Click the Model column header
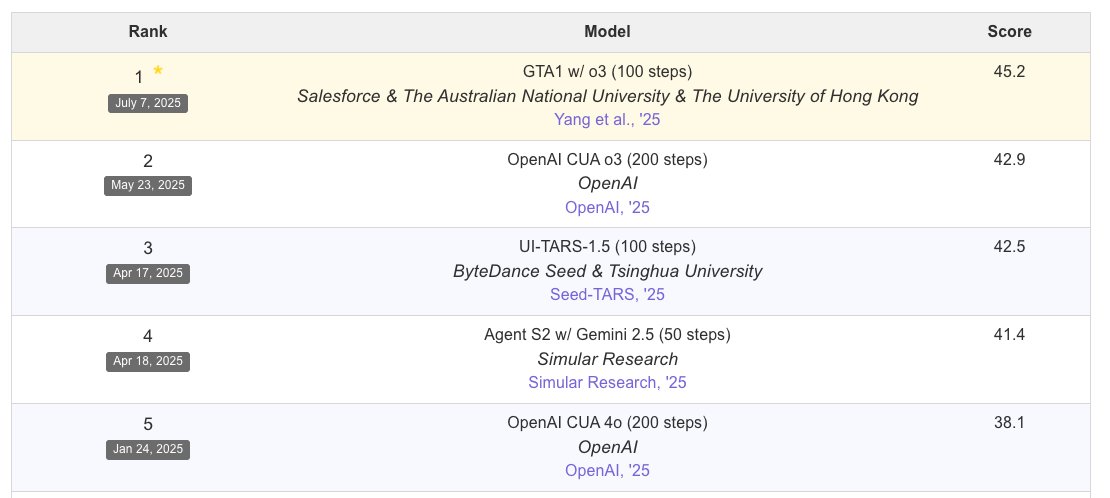The height and width of the screenshot is (498, 1110). (607, 32)
